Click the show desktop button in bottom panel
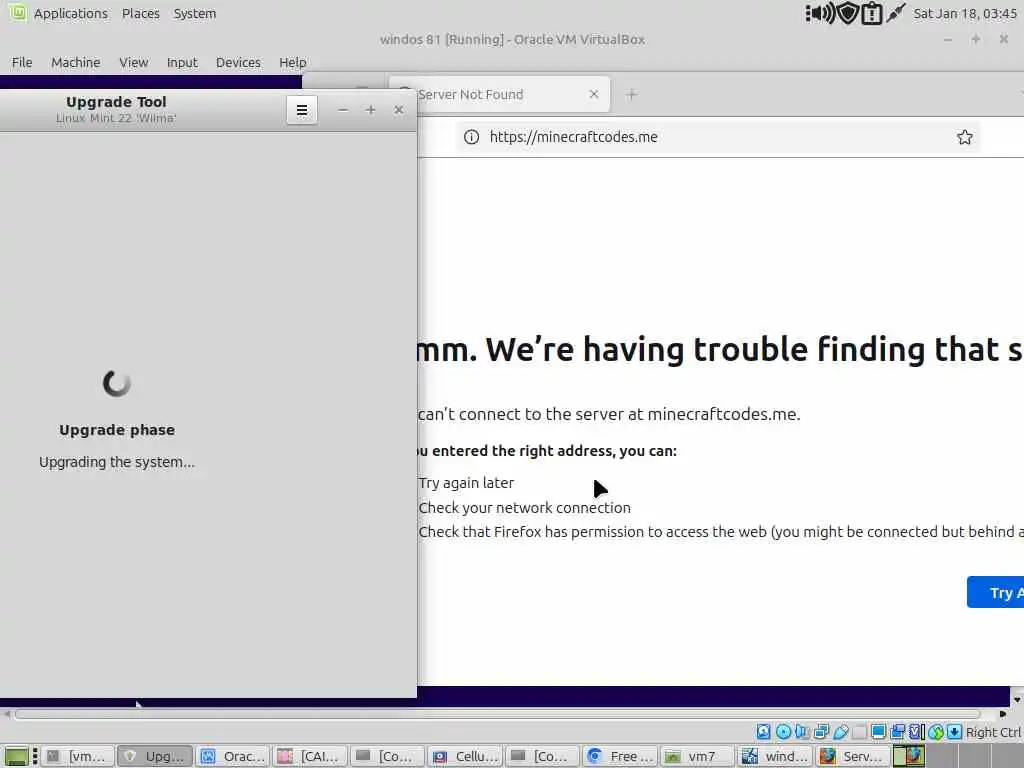 pyautogui.click(x=16, y=756)
